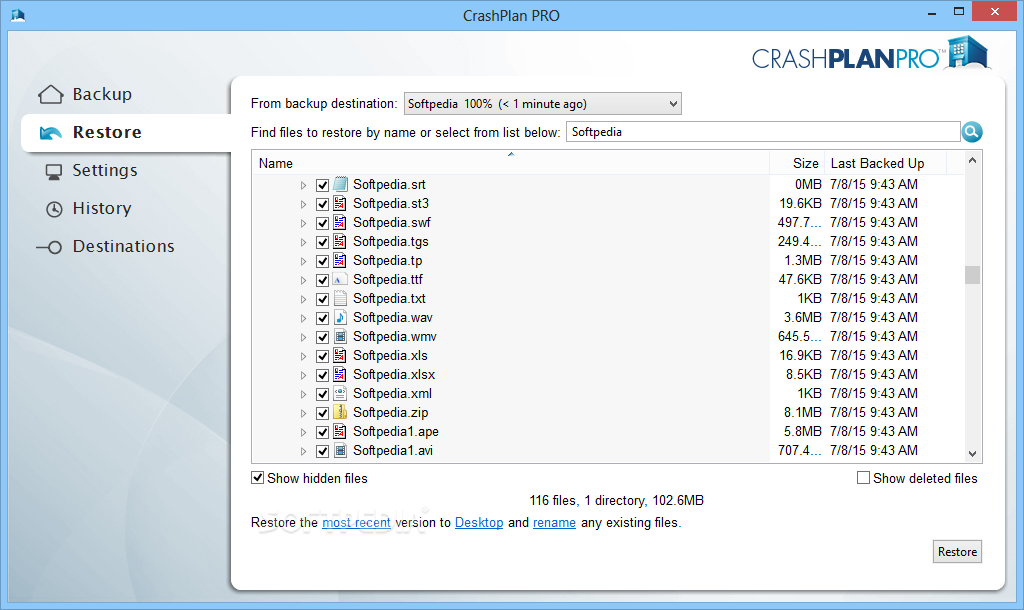Uncheck the Softpedia.swf checkbox
1024x610 pixels.
322,223
